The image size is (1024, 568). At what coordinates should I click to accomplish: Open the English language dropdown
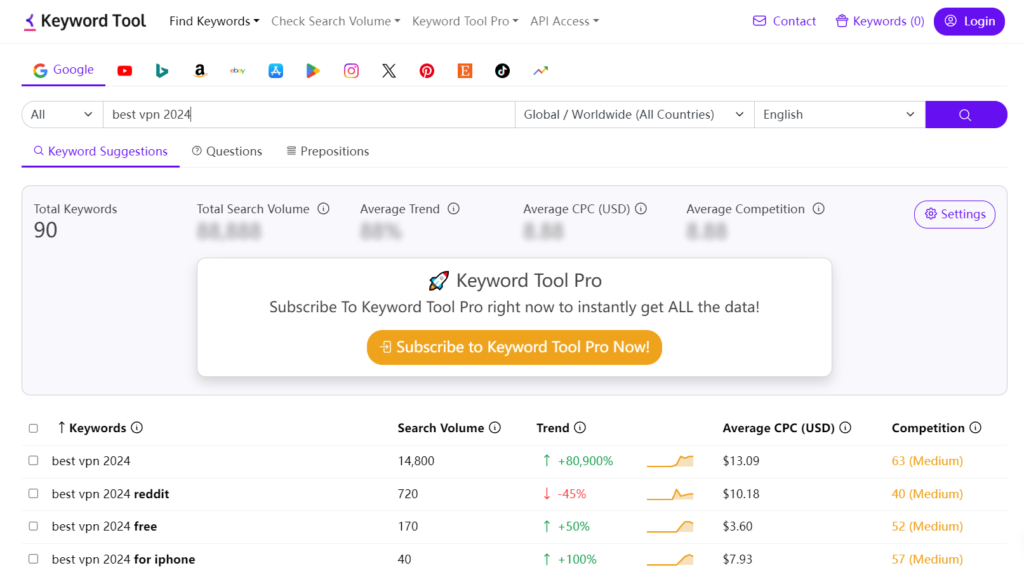(x=839, y=114)
